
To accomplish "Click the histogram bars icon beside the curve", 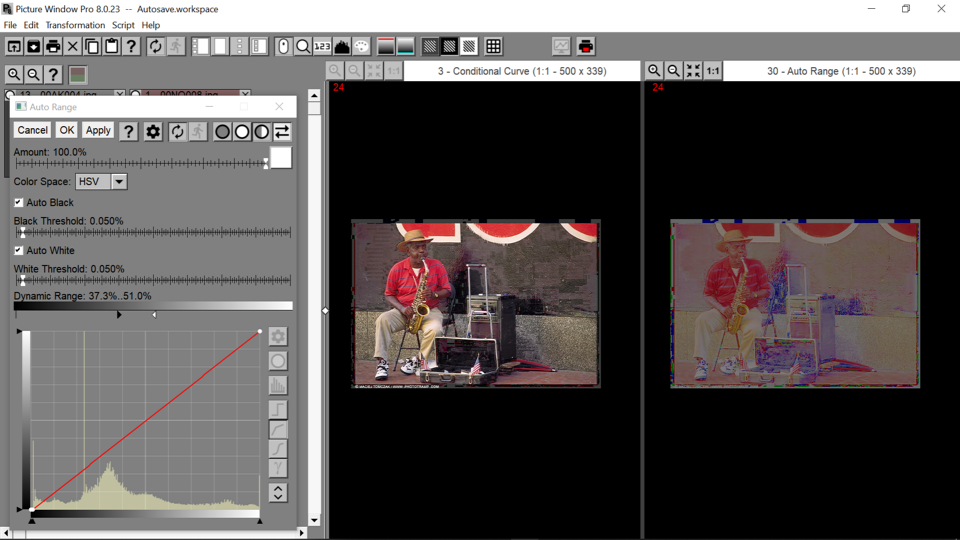I will (278, 386).
